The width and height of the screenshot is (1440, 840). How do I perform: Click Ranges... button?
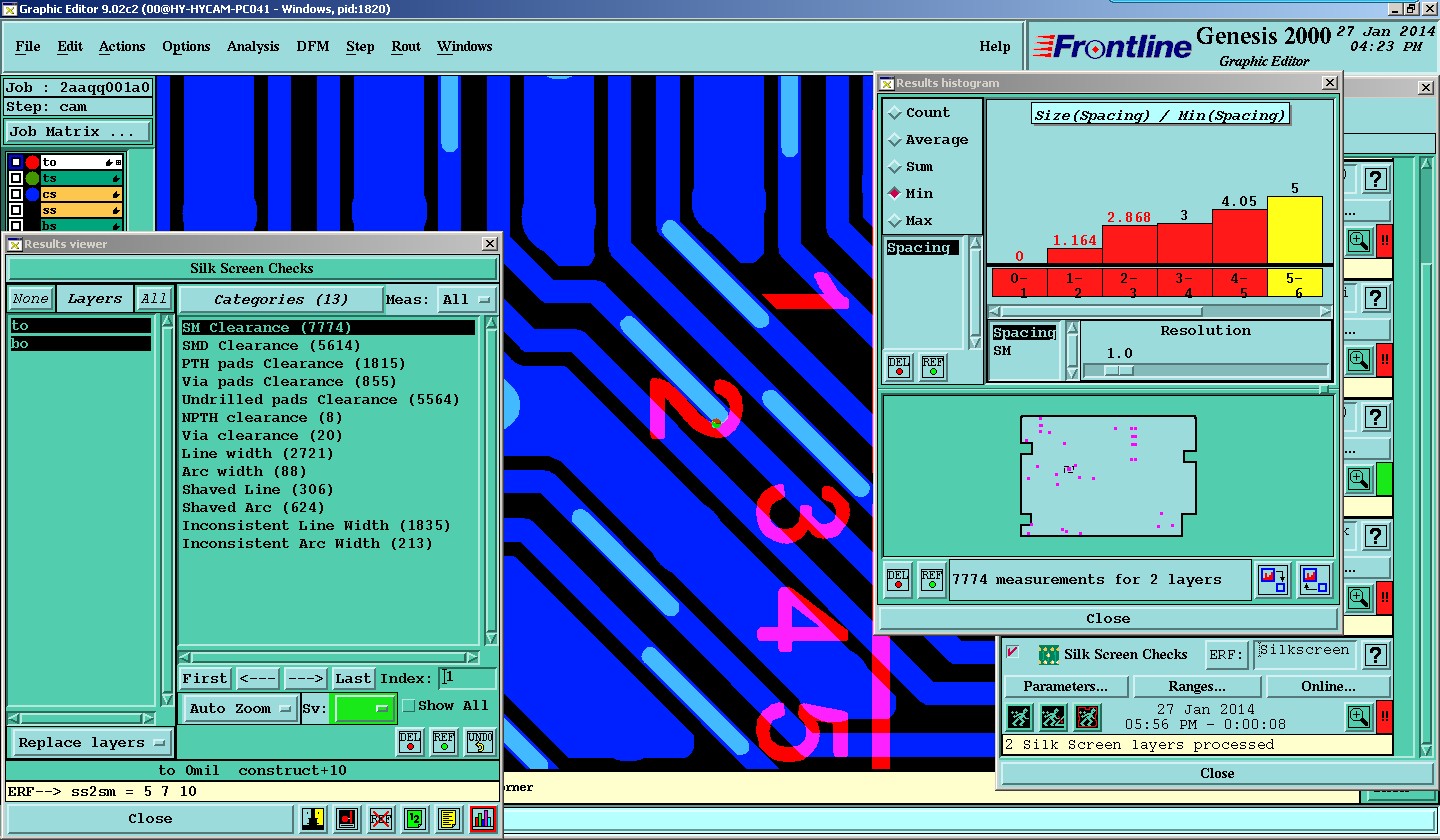point(1197,687)
